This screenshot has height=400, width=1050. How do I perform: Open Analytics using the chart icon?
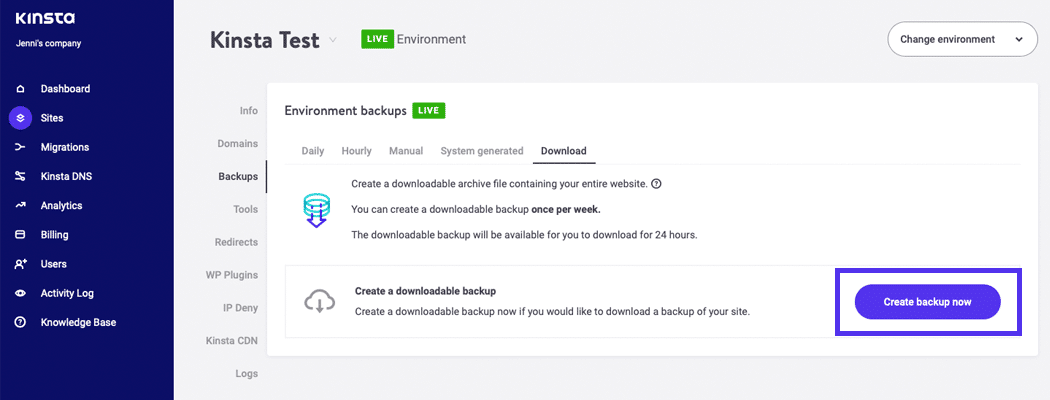pos(20,206)
